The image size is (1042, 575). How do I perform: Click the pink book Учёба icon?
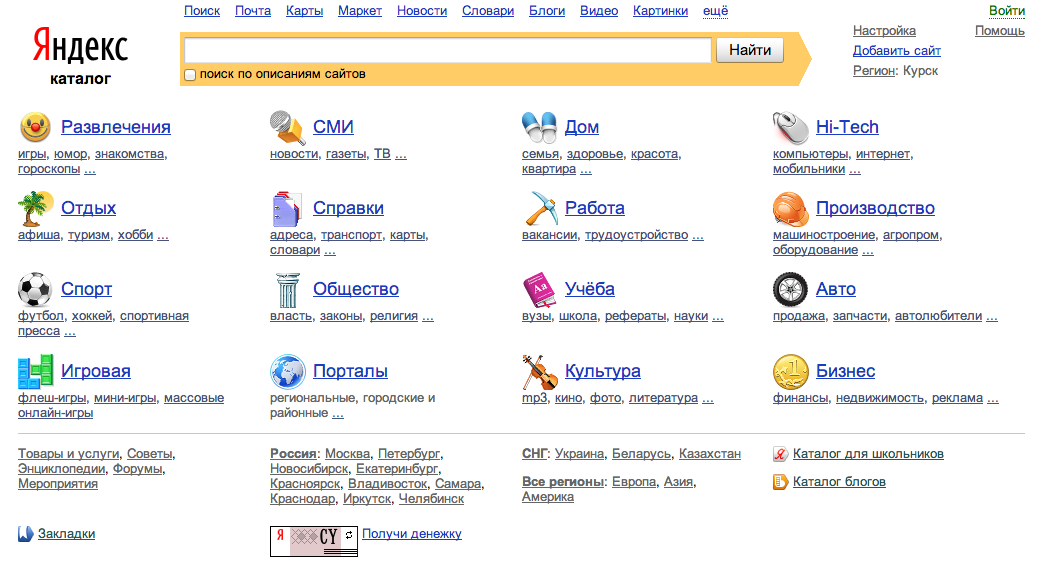point(539,290)
